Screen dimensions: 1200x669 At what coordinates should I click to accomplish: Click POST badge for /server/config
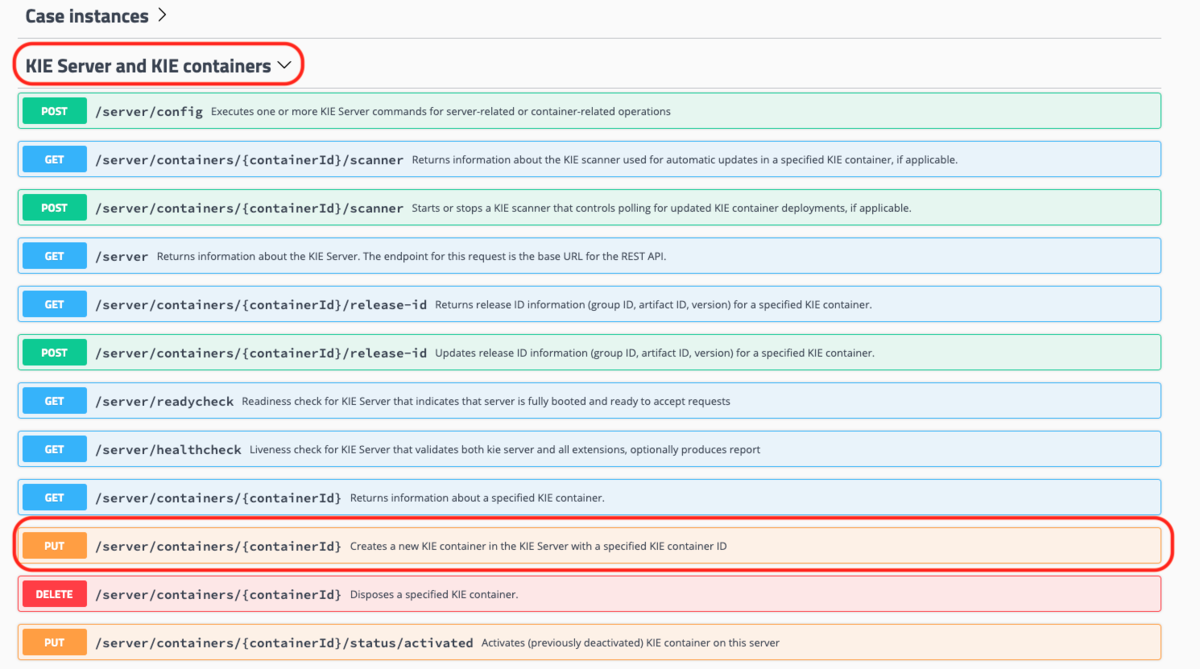click(54, 111)
